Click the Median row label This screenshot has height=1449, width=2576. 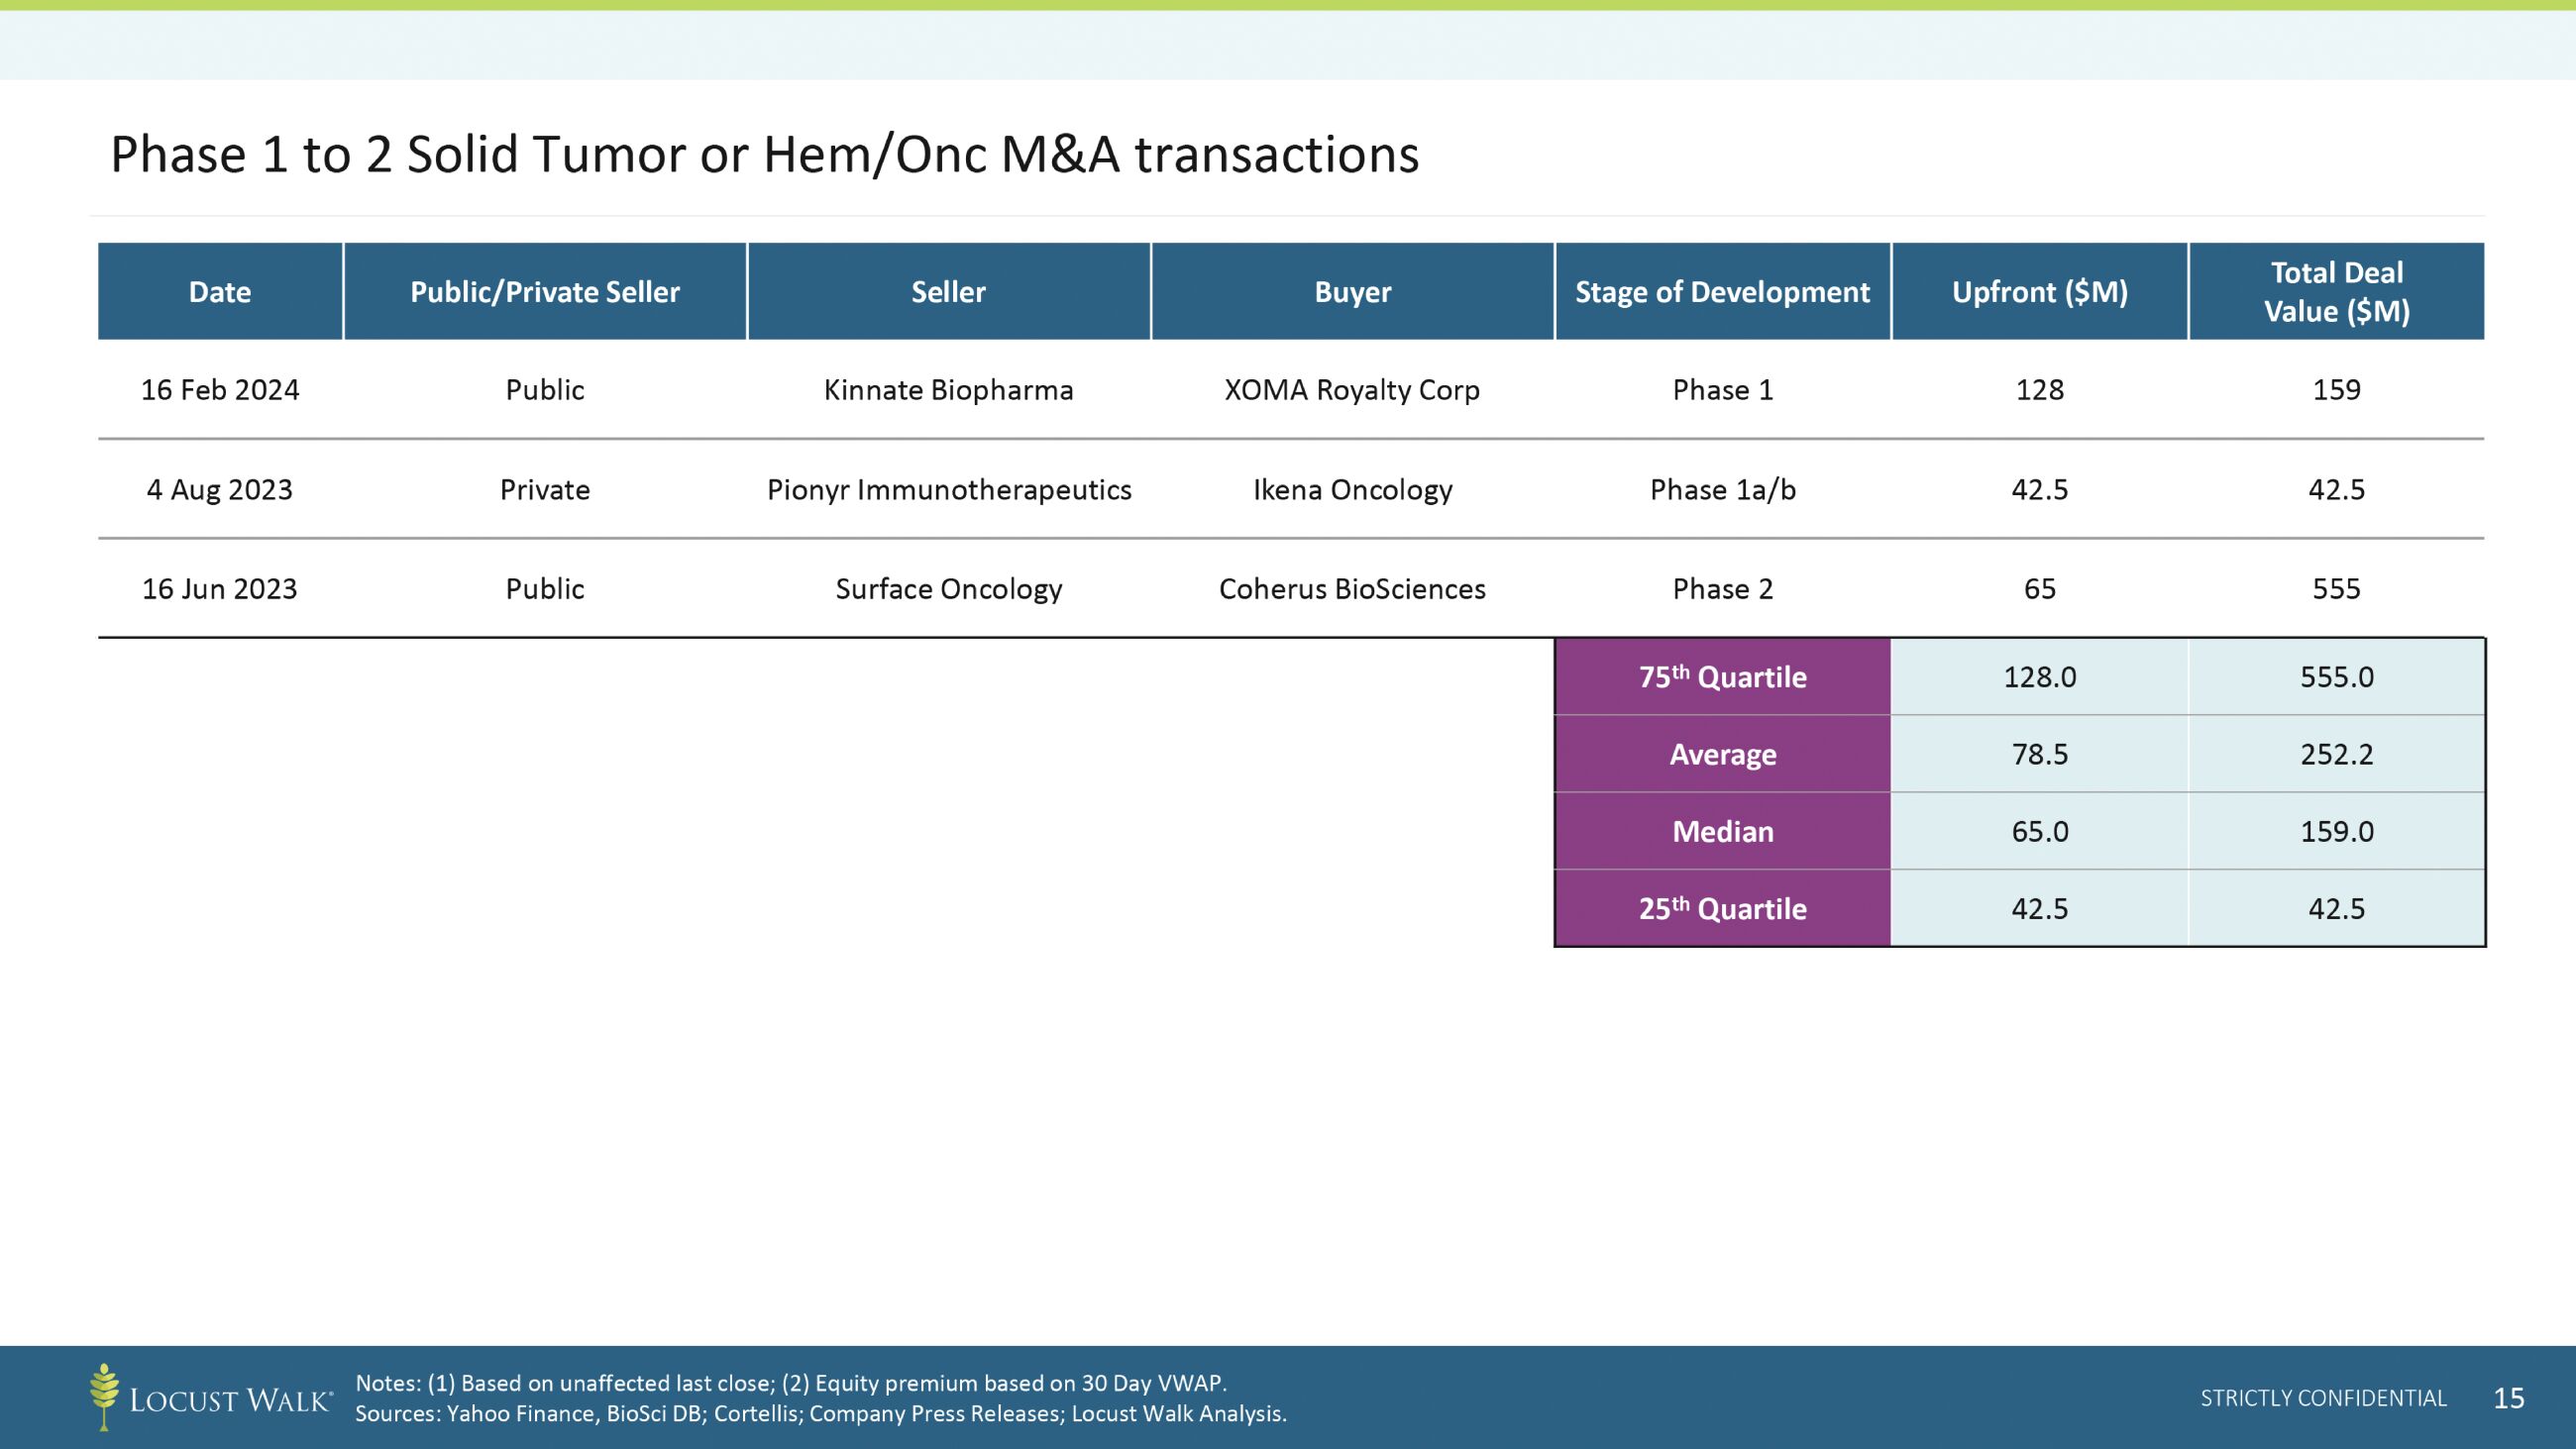point(1722,831)
